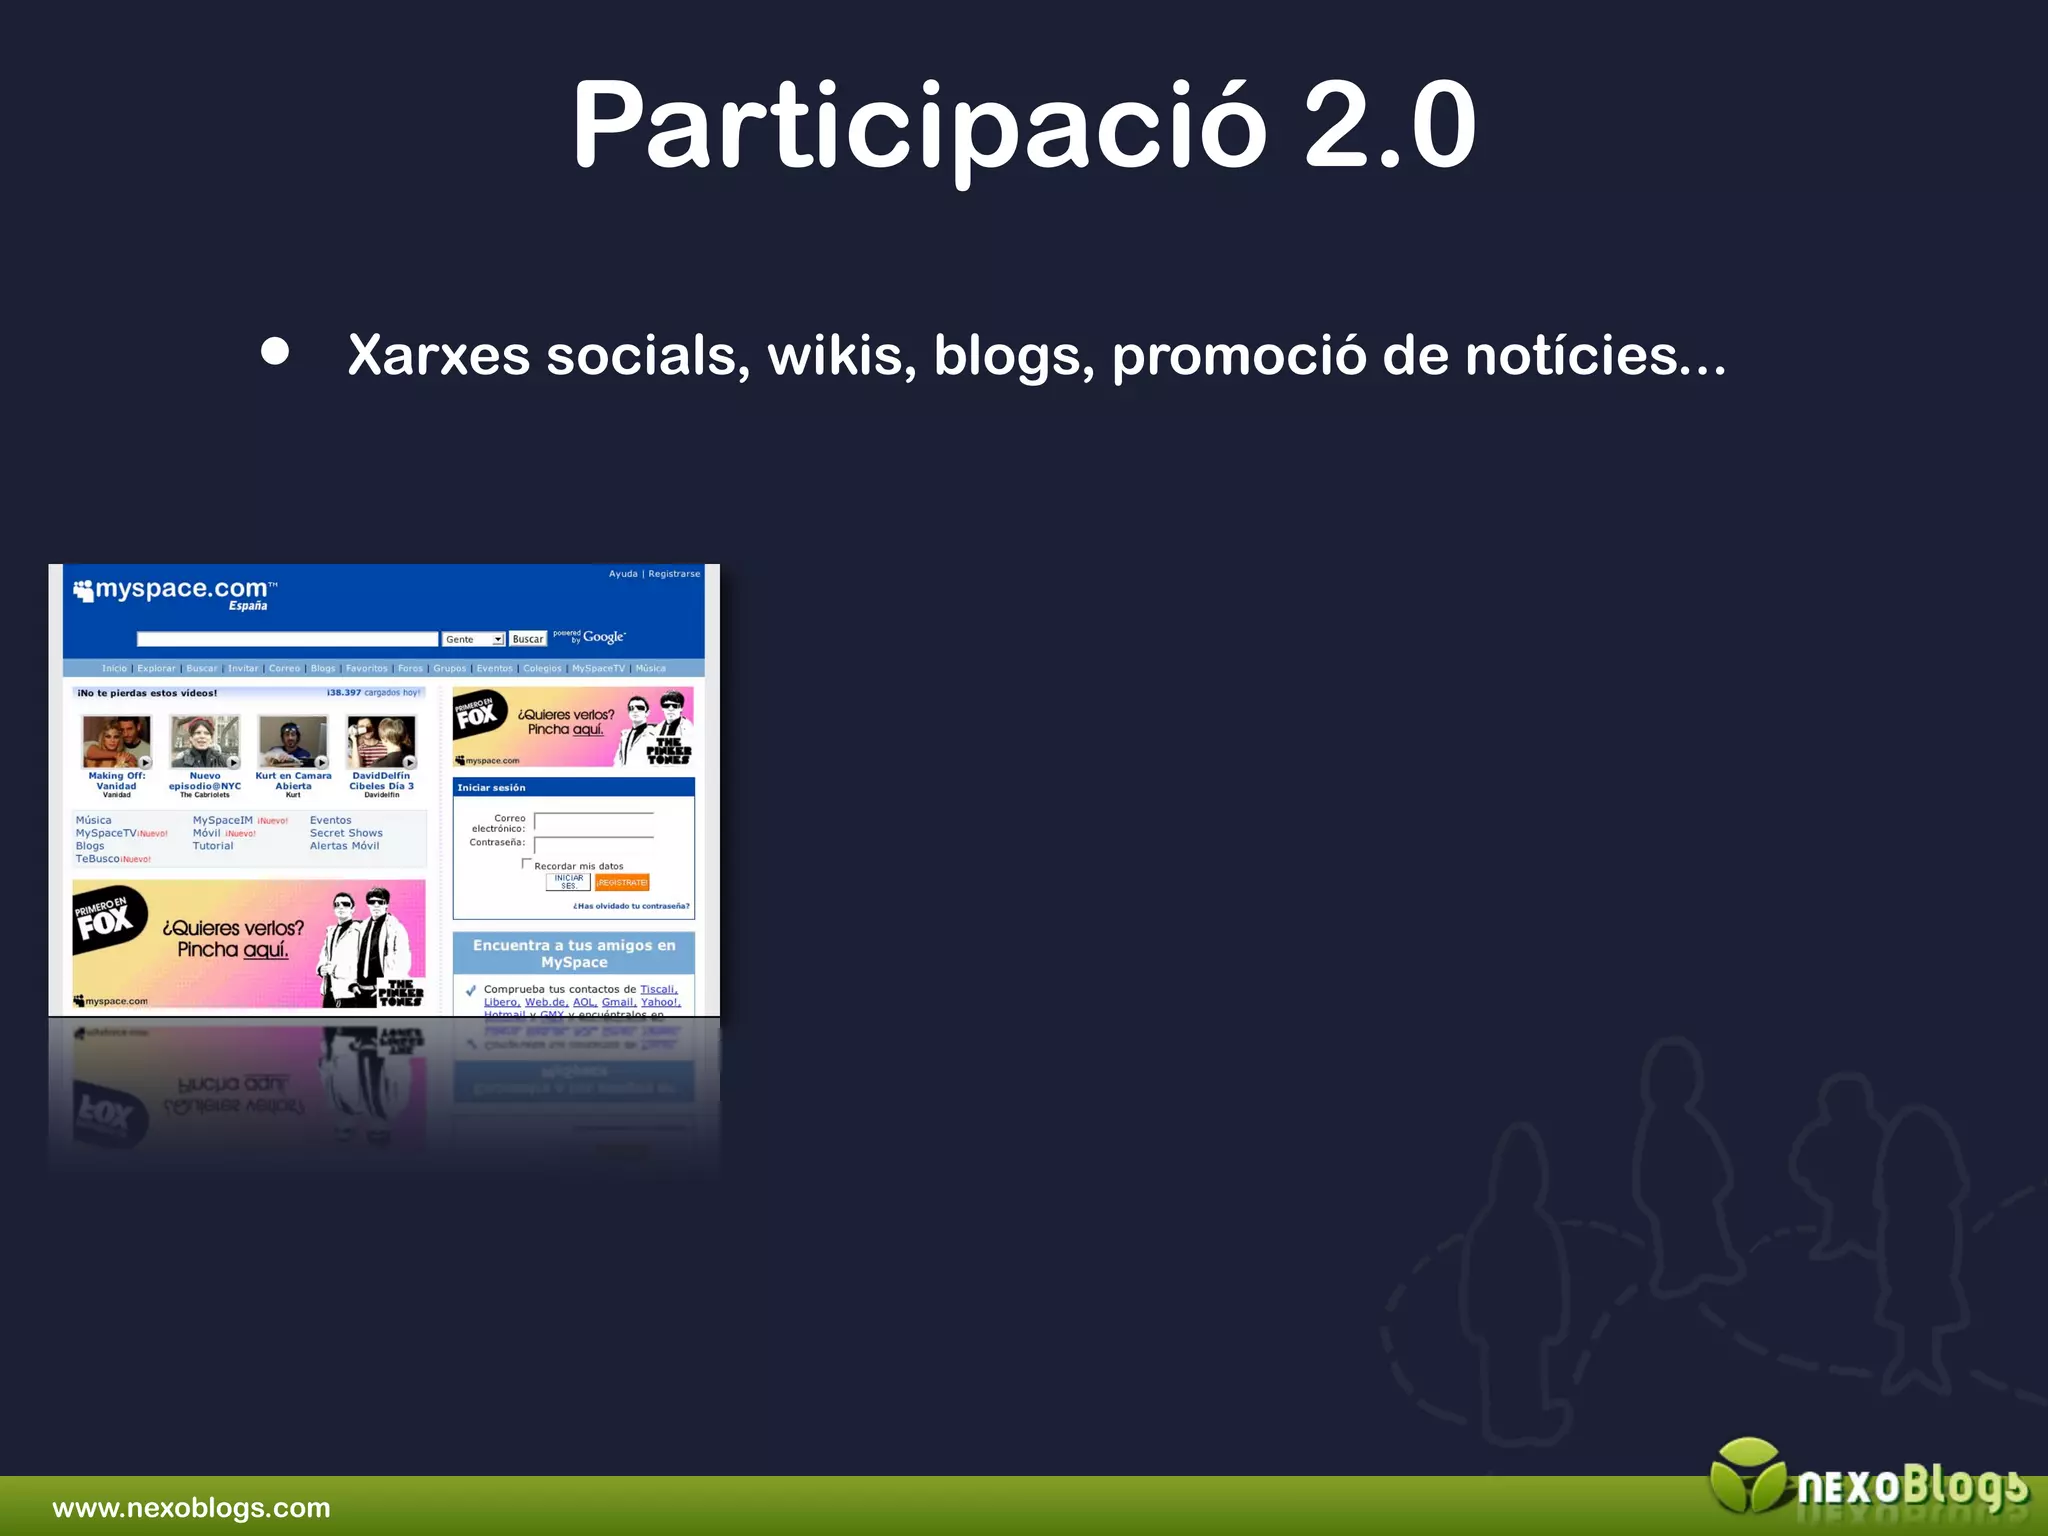Image resolution: width=2048 pixels, height=1536 pixels.
Task: Open Foros in the nav bar
Action: click(x=410, y=668)
